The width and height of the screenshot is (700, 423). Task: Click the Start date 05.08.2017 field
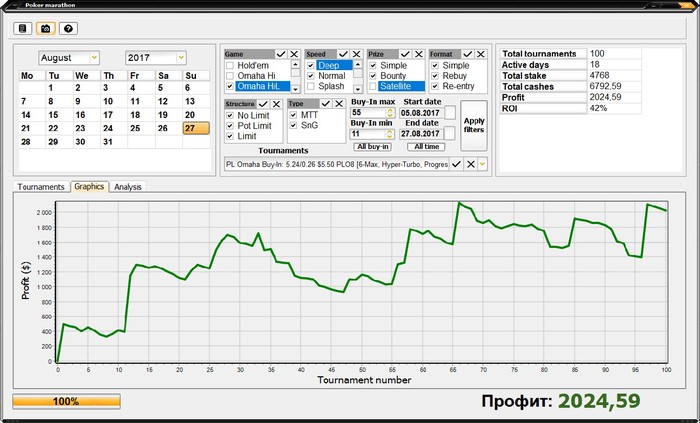point(421,113)
